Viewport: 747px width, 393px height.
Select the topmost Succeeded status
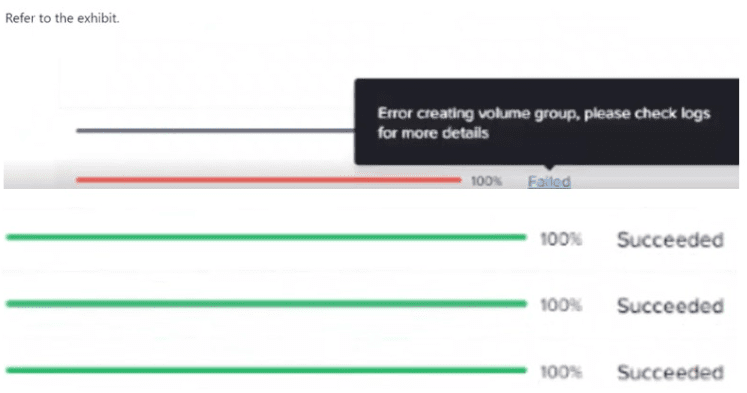click(670, 240)
